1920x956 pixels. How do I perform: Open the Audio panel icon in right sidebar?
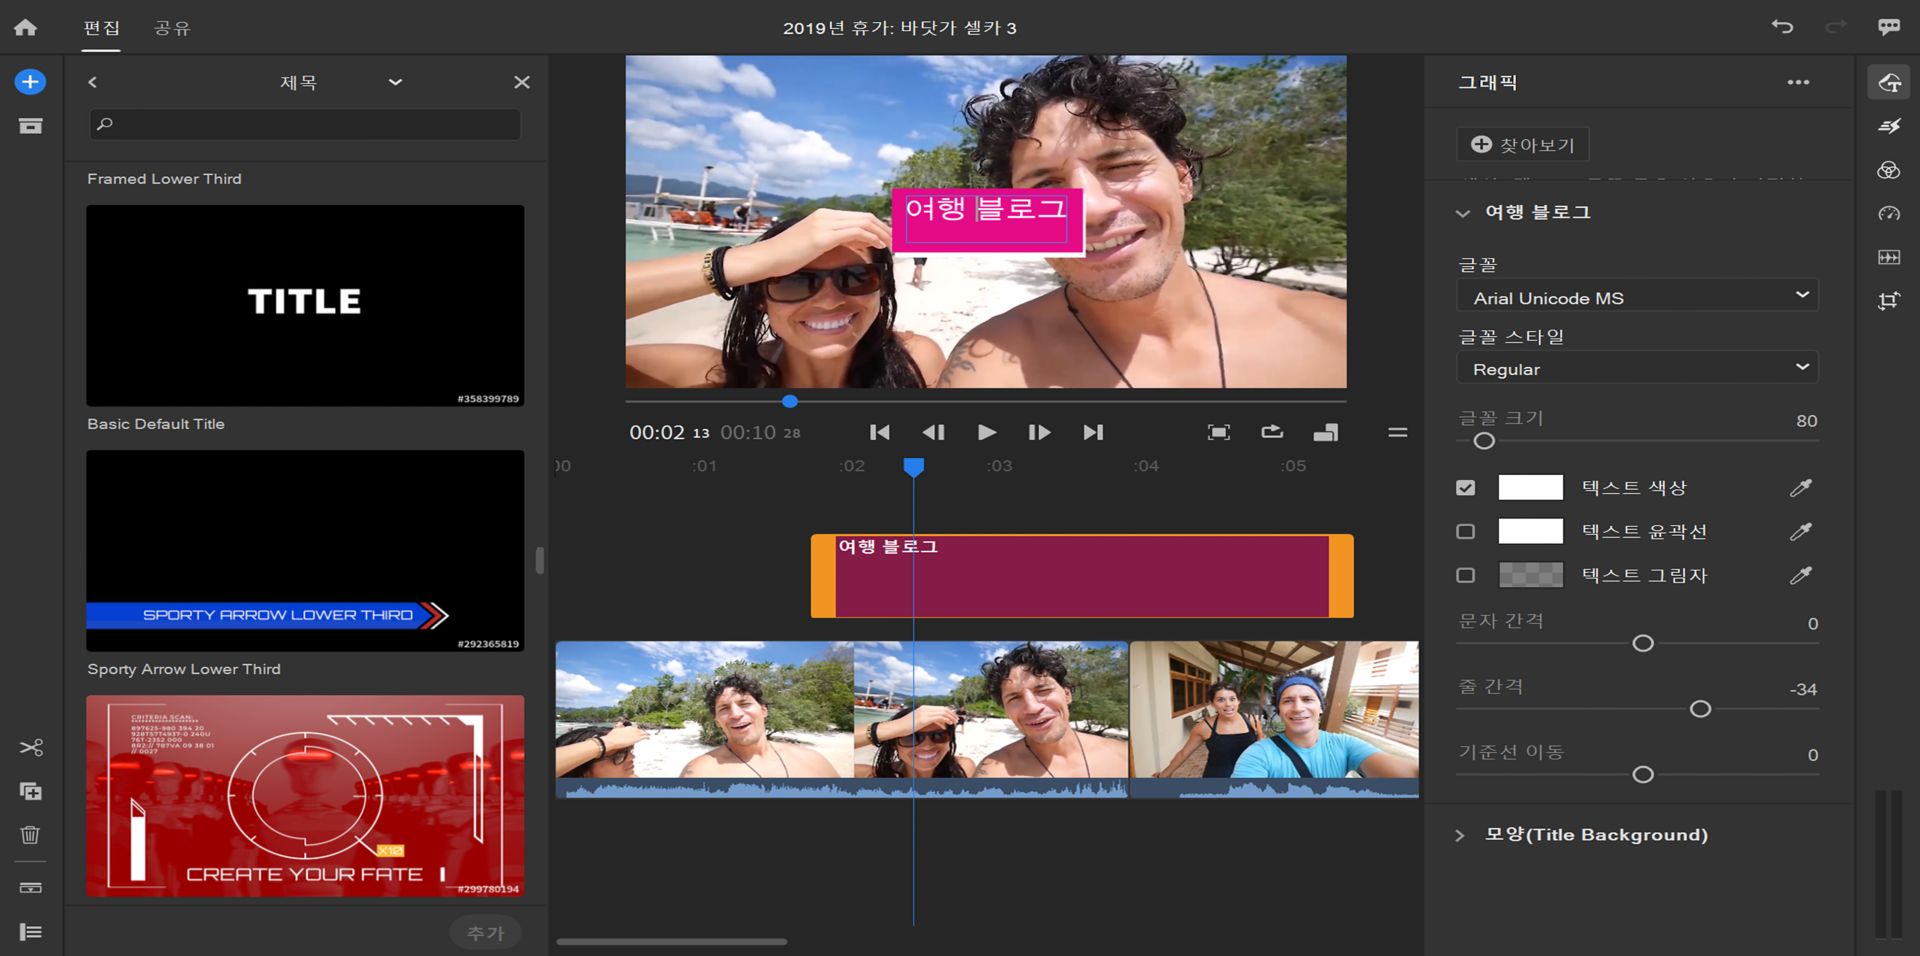tap(1889, 257)
